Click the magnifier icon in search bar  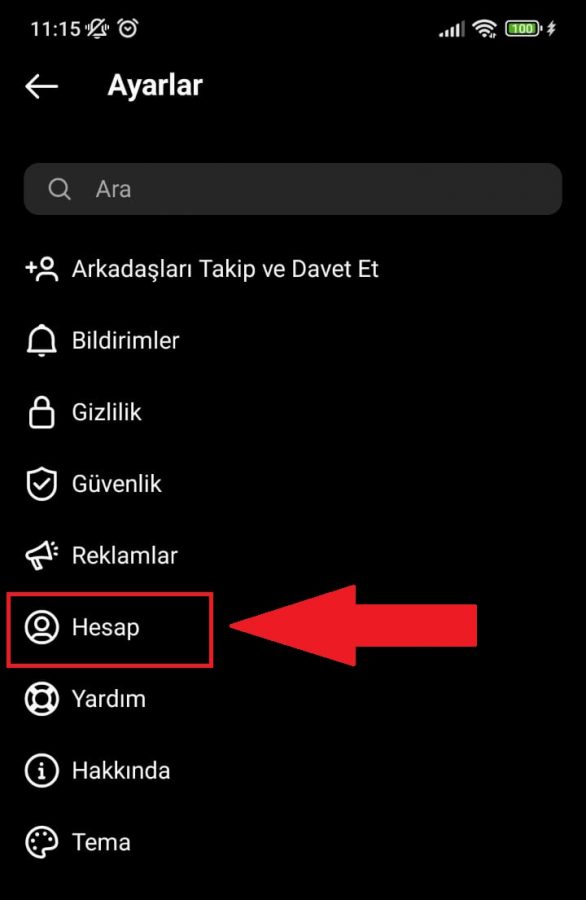pyautogui.click(x=59, y=189)
